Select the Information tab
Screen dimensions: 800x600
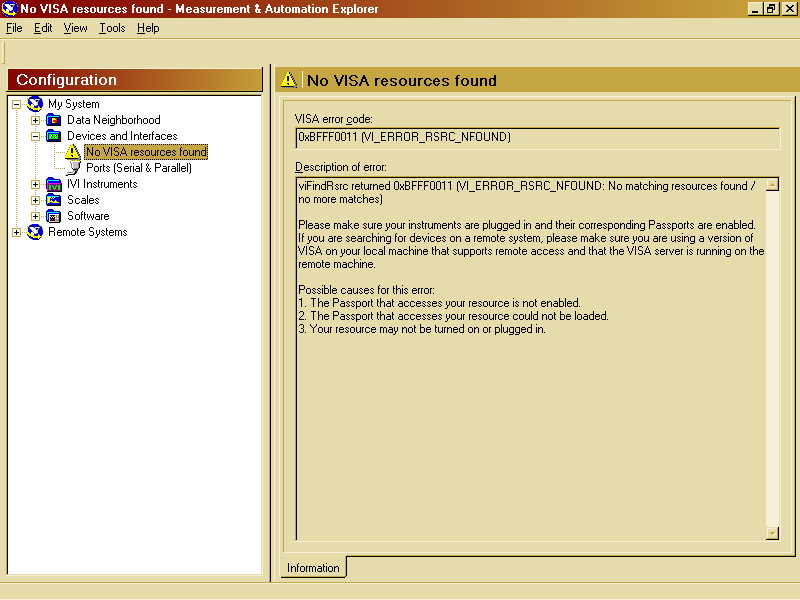[313, 568]
